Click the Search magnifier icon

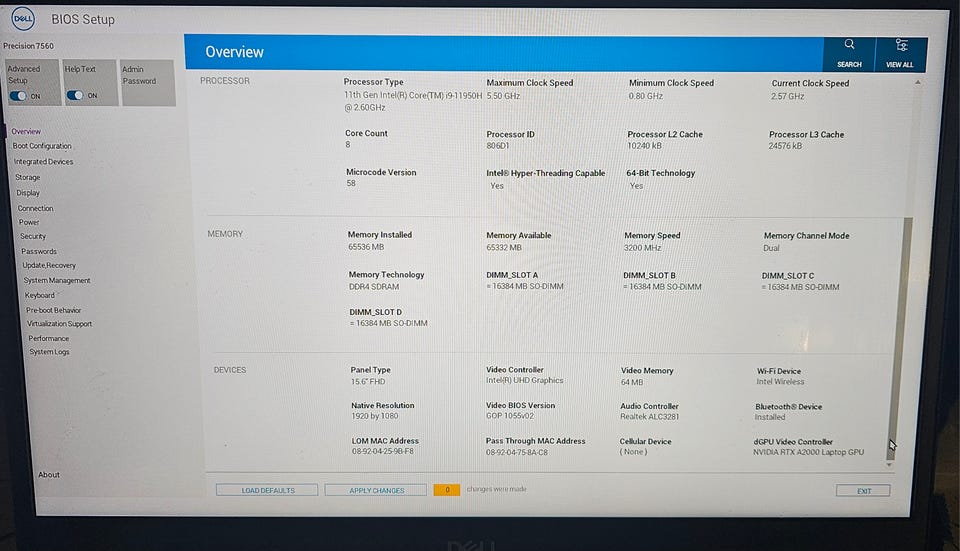coord(849,44)
